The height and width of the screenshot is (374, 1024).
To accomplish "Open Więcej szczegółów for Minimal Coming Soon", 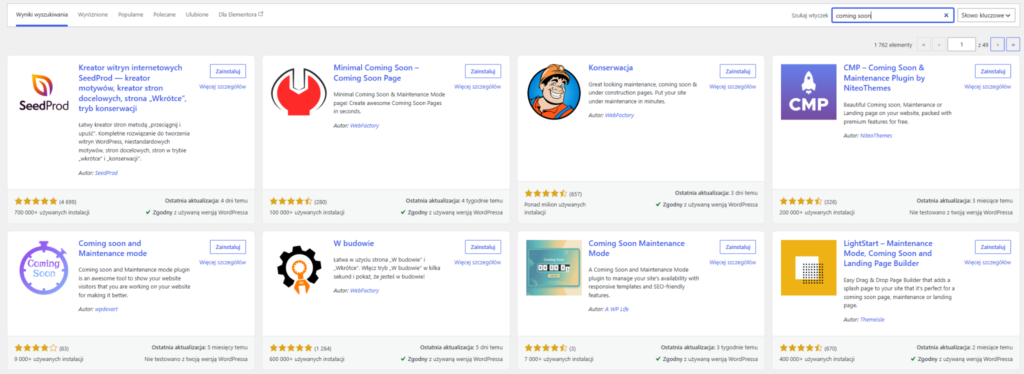I will (x=478, y=86).
